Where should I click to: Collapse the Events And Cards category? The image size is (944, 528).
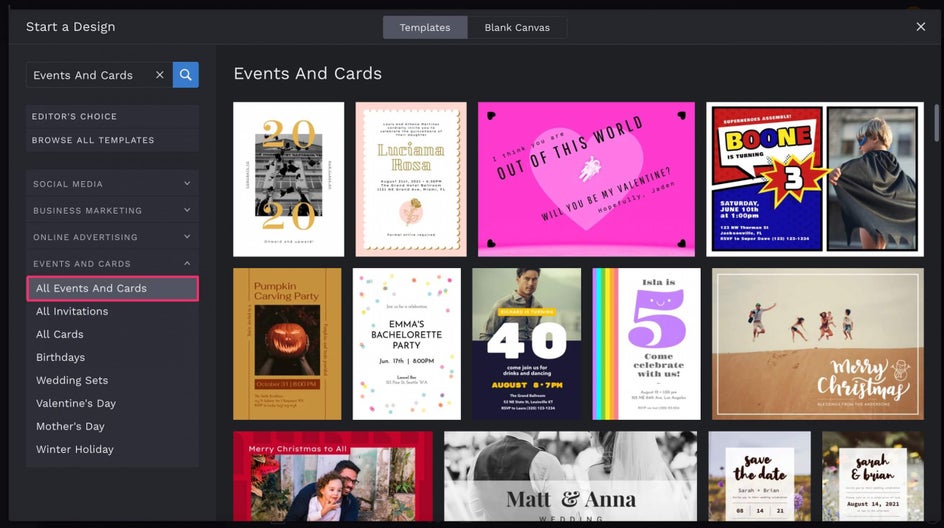(x=112, y=263)
